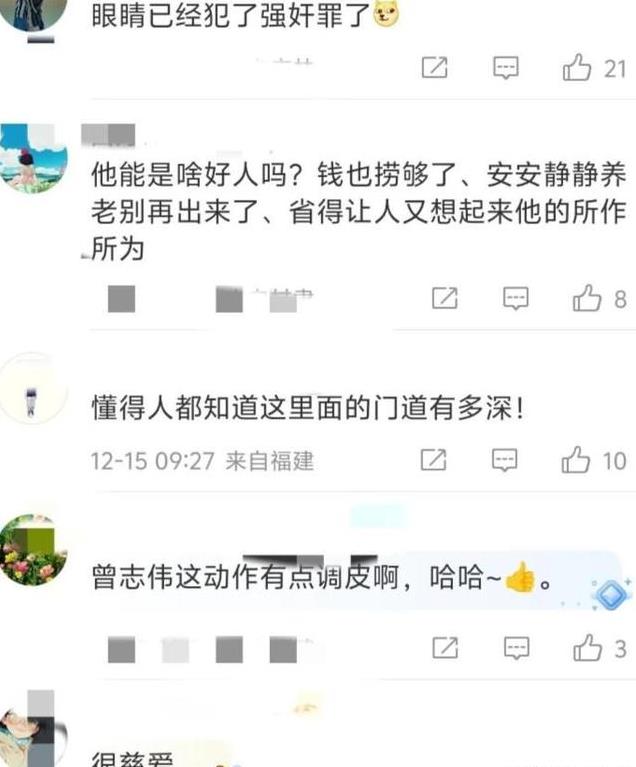
Task: Reply to the comment starting 他能是啥好人吗
Action: (x=516, y=298)
